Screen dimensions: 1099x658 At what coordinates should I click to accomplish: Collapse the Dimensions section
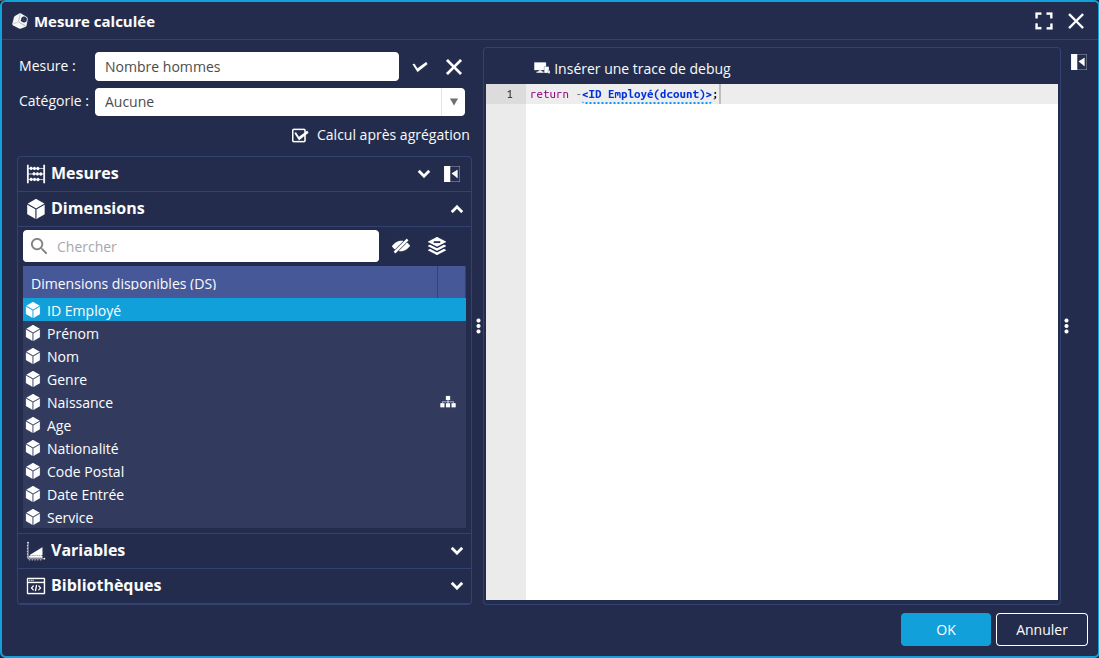click(457, 209)
